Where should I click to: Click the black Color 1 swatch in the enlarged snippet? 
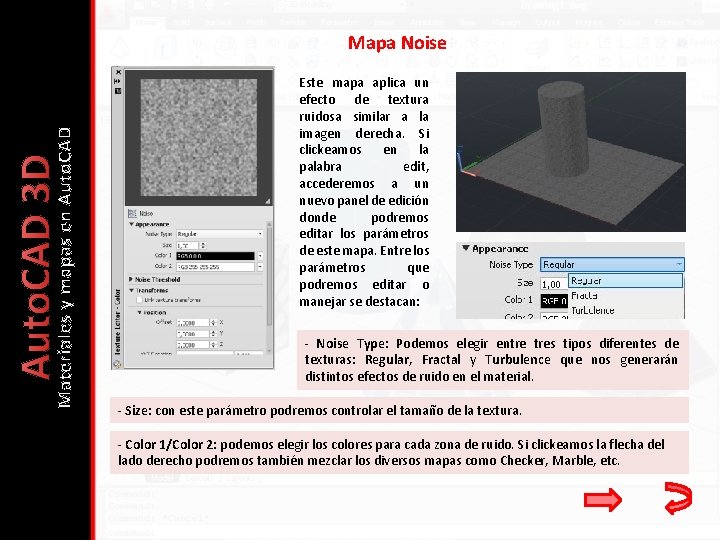click(554, 301)
